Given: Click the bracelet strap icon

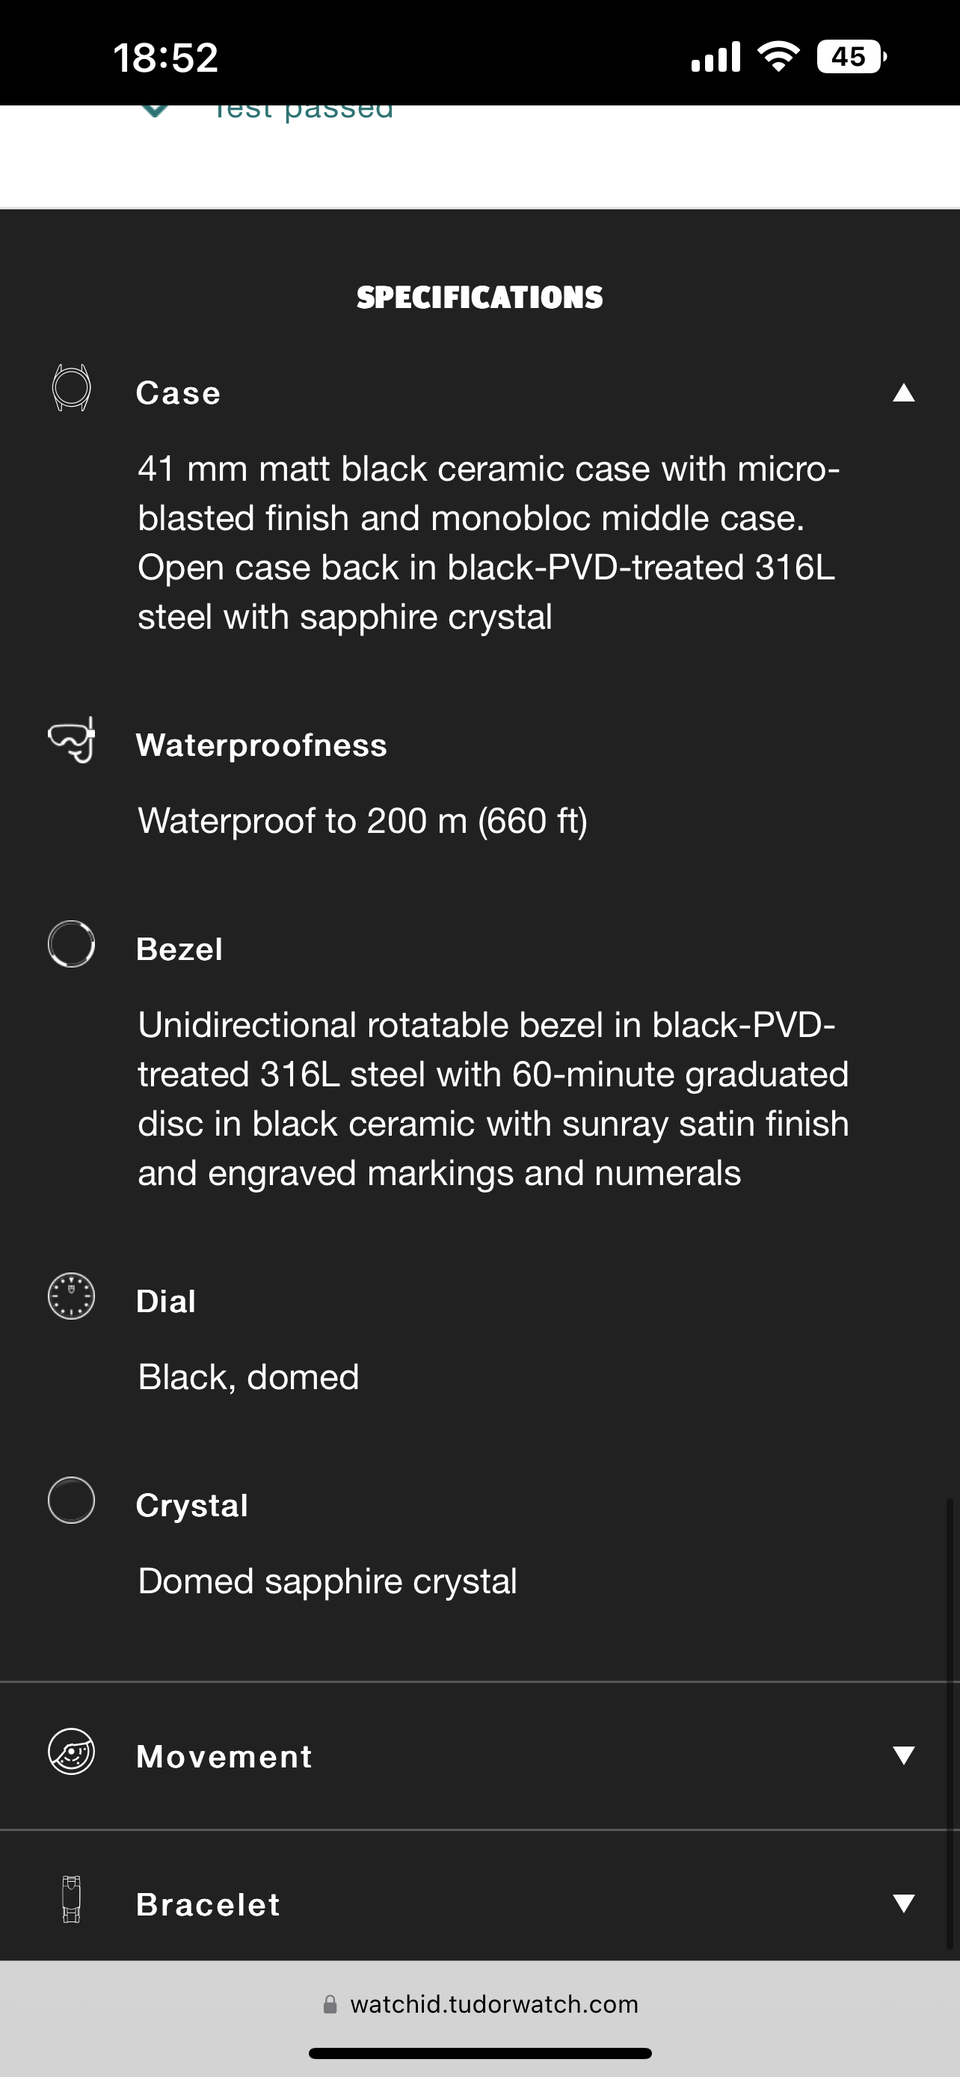Looking at the screenshot, I should 71,1899.
